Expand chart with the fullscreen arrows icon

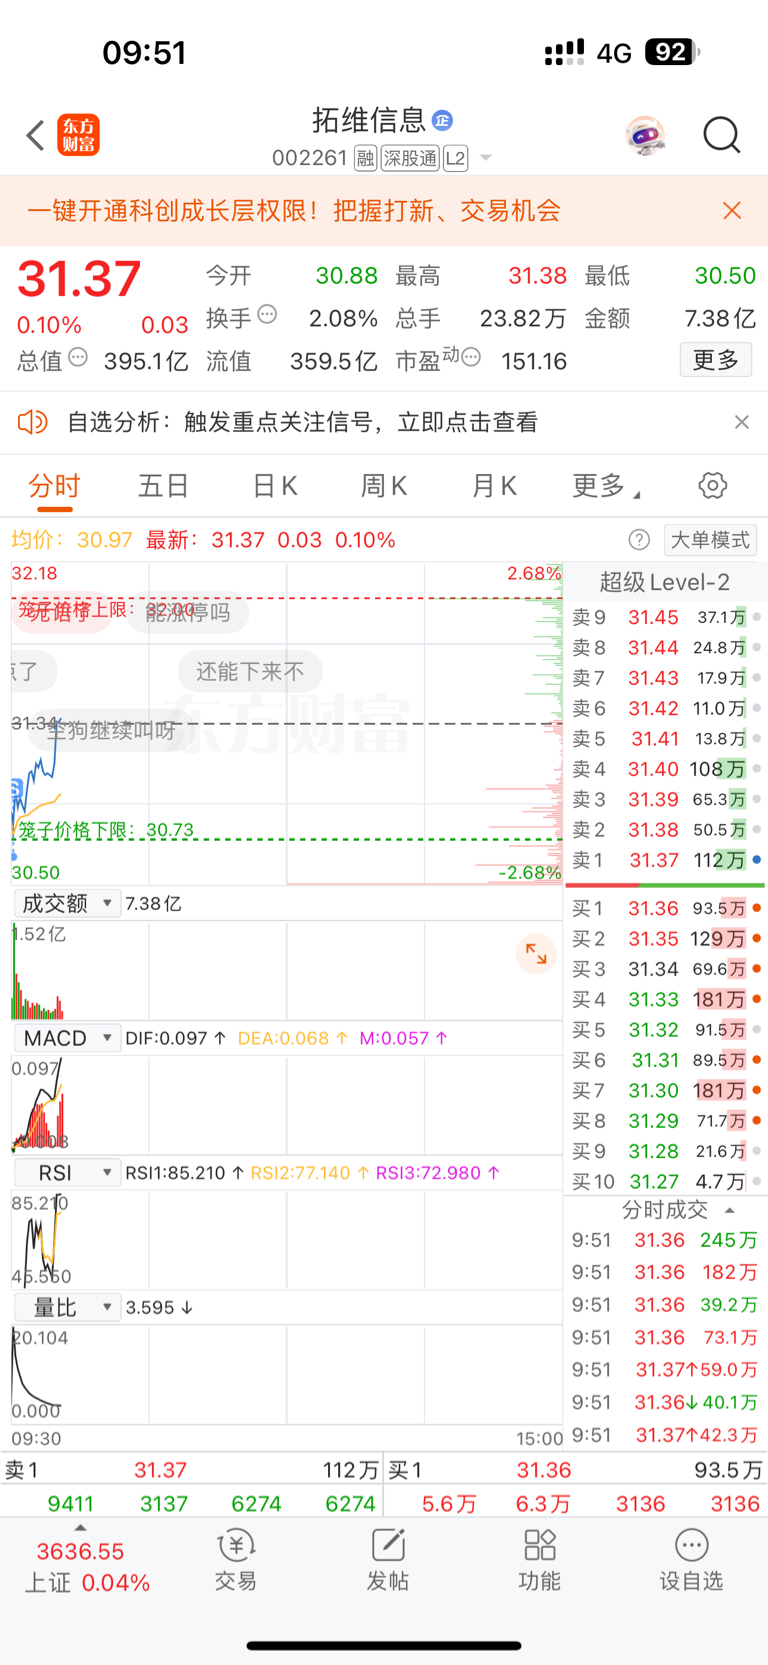536,954
